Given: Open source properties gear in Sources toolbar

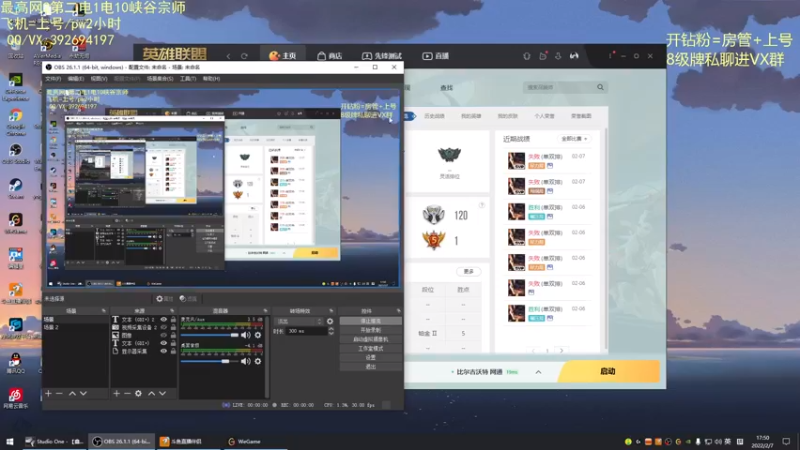Looking at the screenshot, I should coord(138,393).
